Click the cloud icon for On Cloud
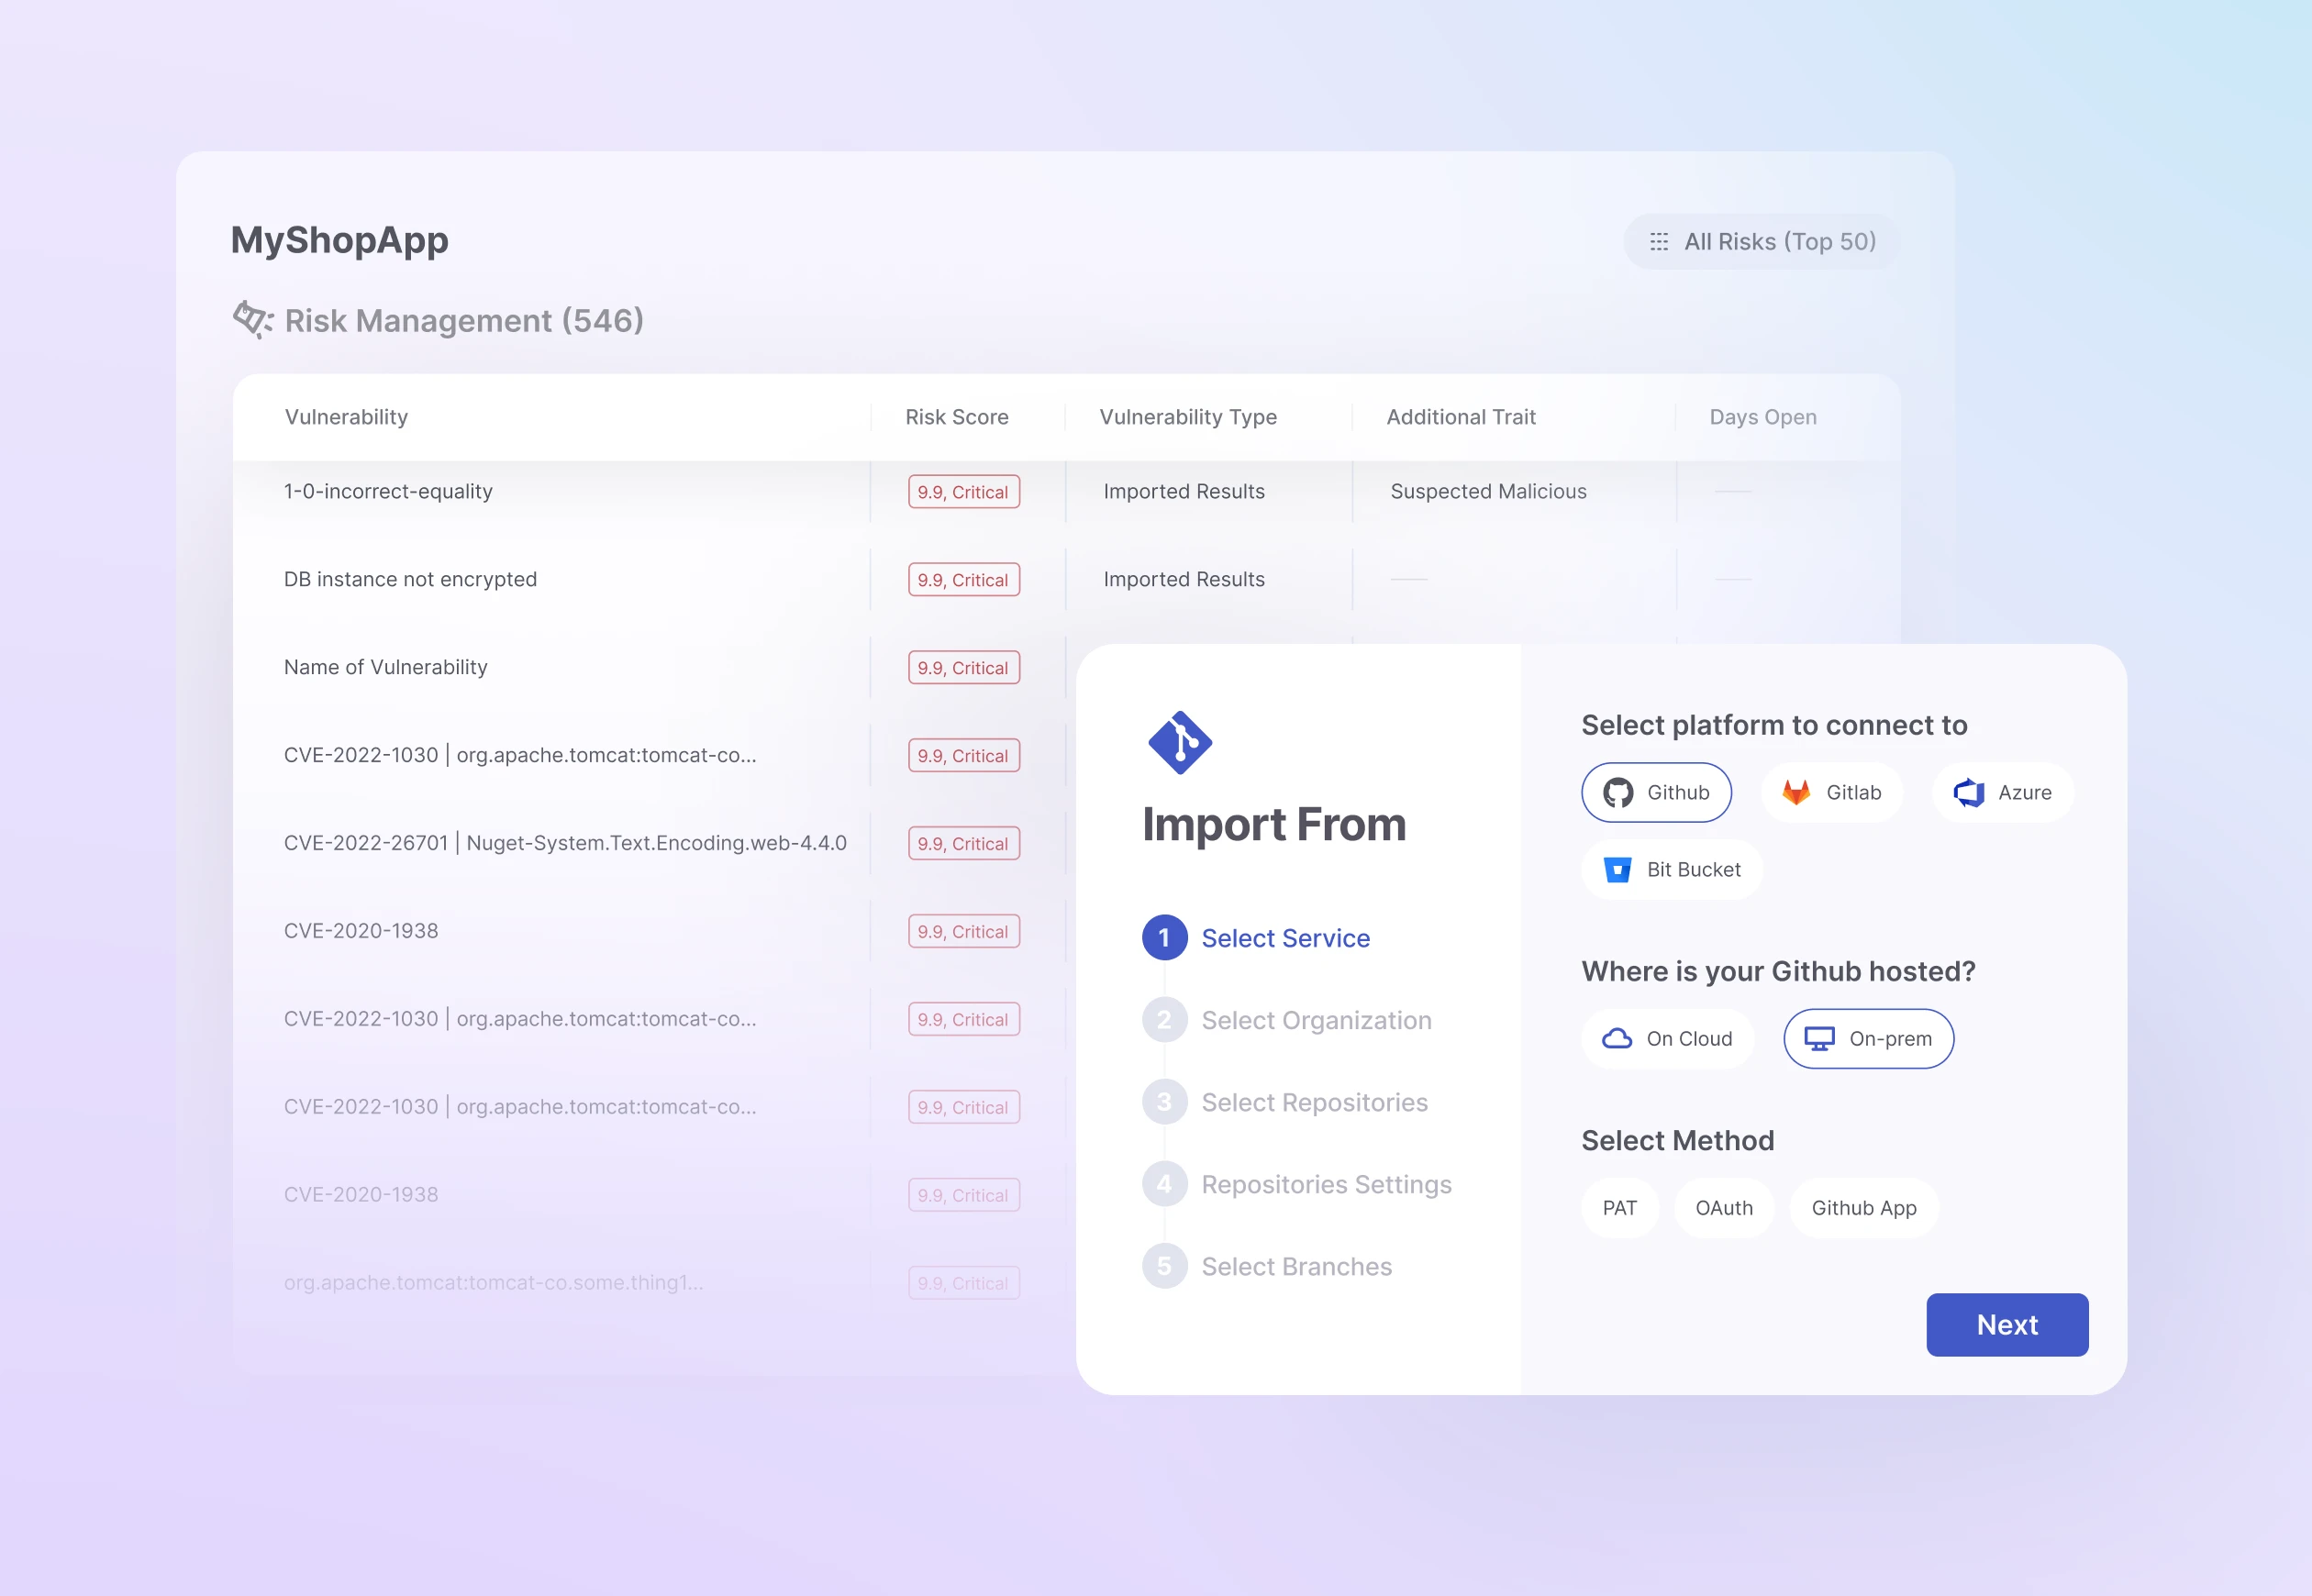The image size is (2312, 1596). (1617, 1039)
